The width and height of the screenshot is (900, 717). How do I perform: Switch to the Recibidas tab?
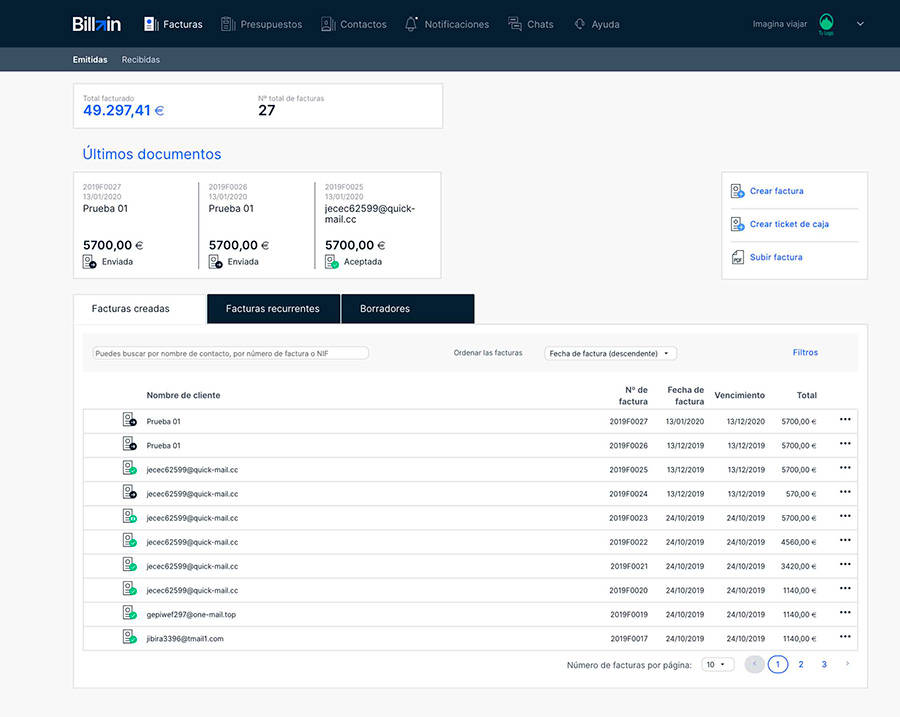click(x=140, y=59)
